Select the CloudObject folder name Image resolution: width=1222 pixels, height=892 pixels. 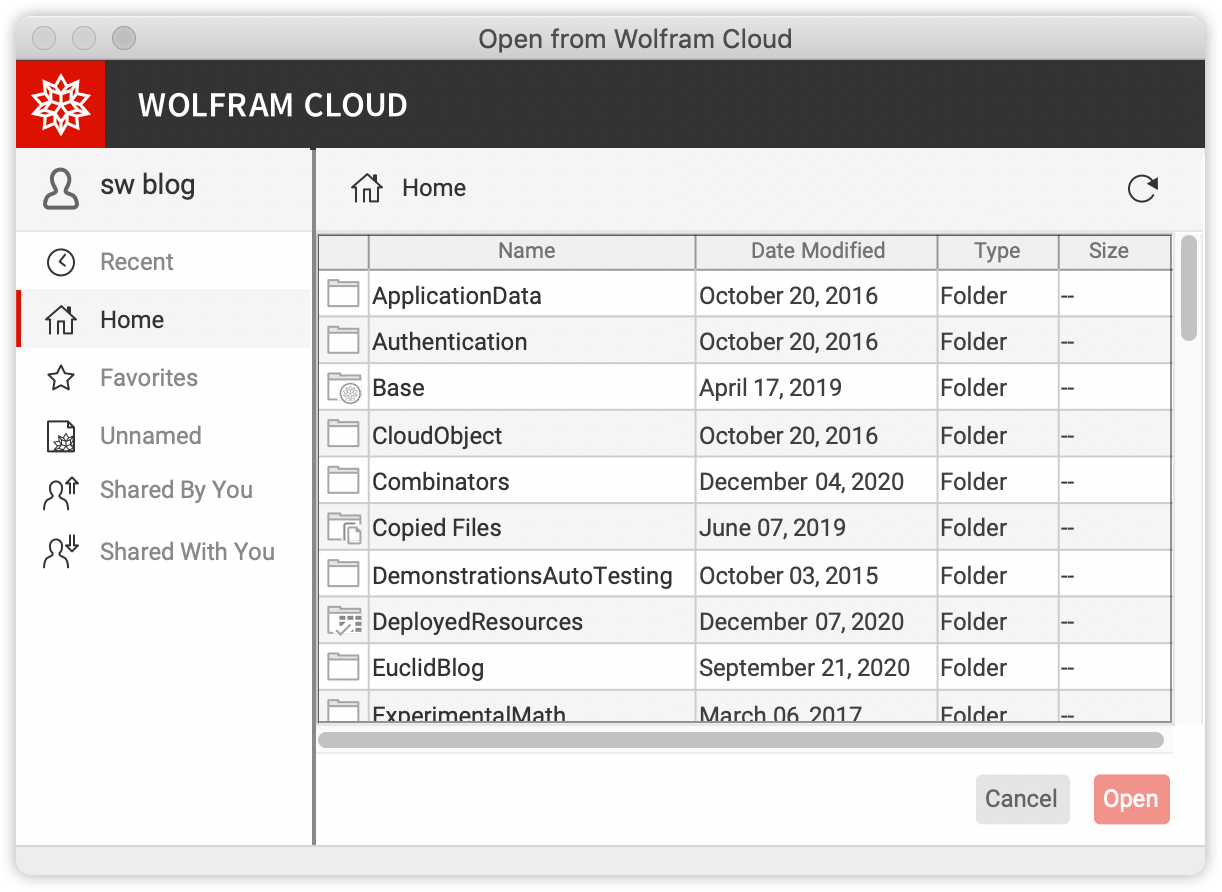click(437, 436)
